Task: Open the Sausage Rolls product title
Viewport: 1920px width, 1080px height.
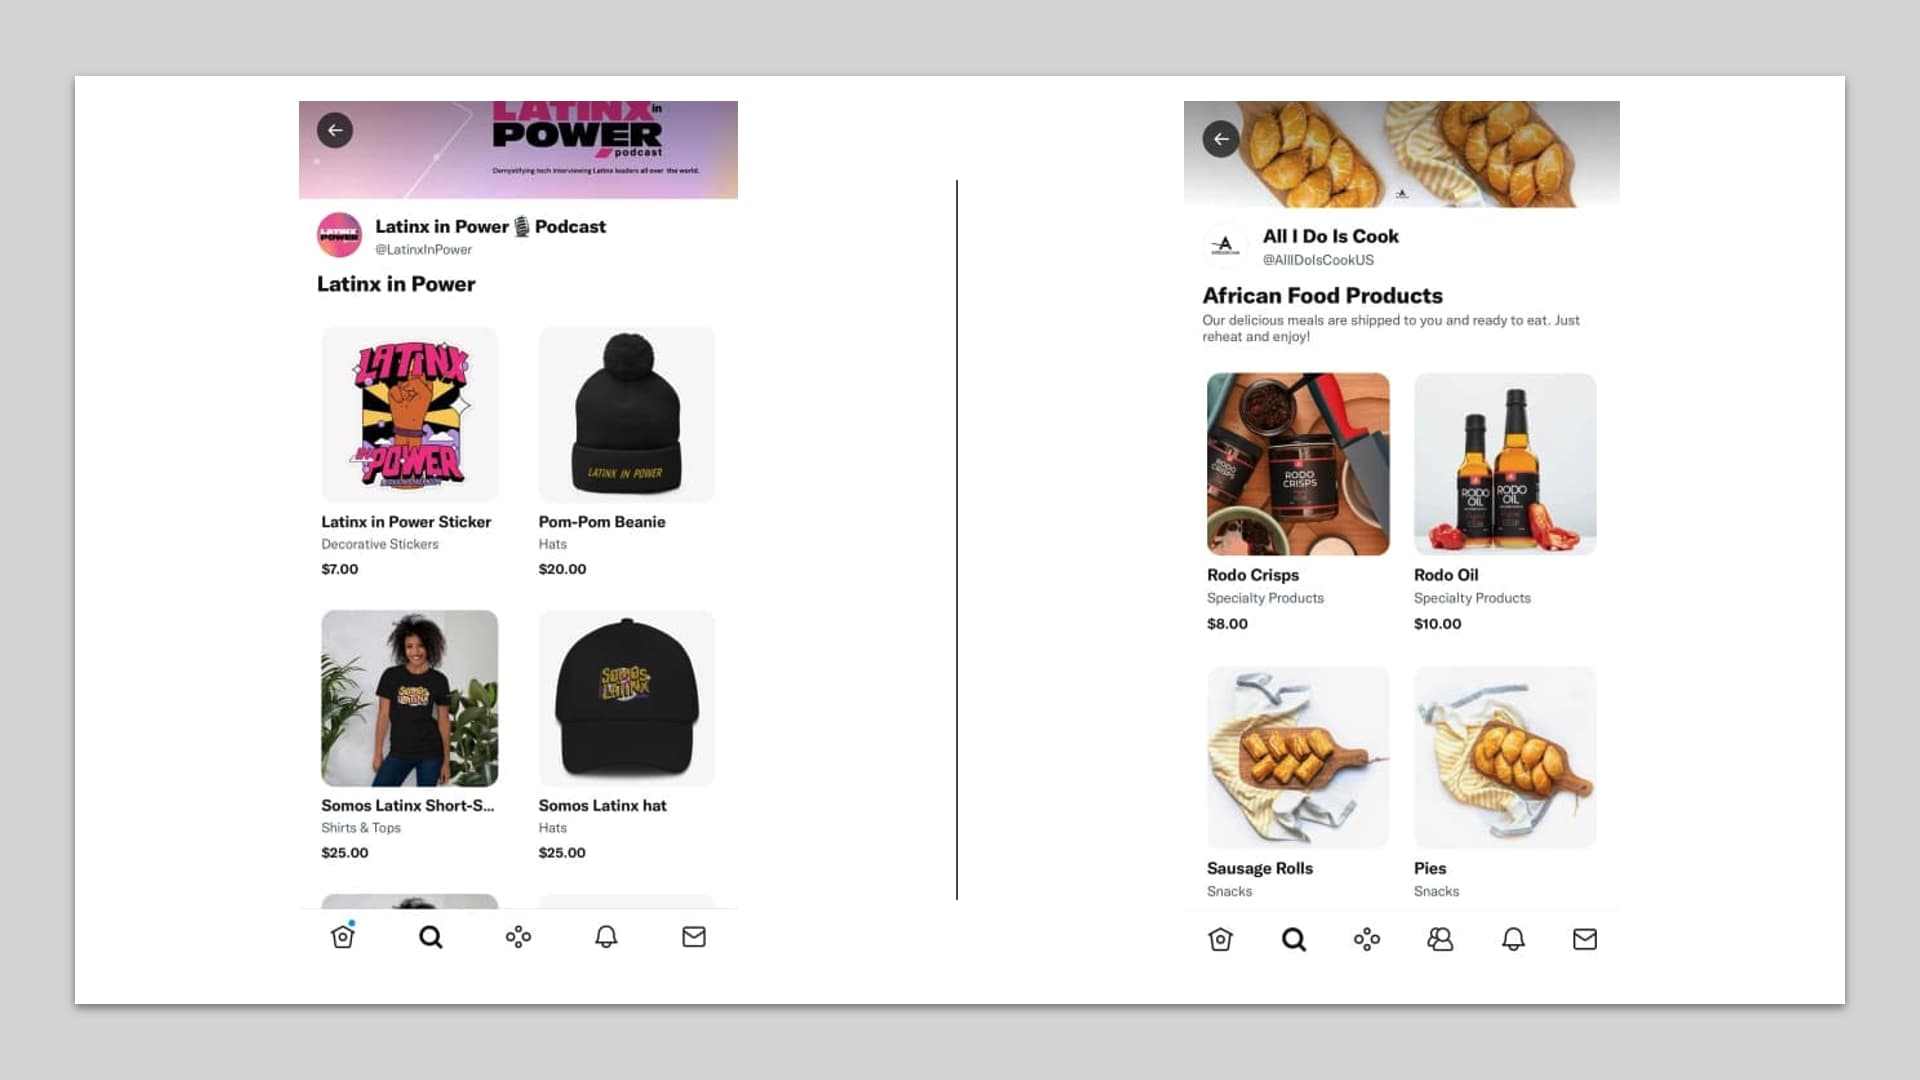Action: [x=1260, y=868]
